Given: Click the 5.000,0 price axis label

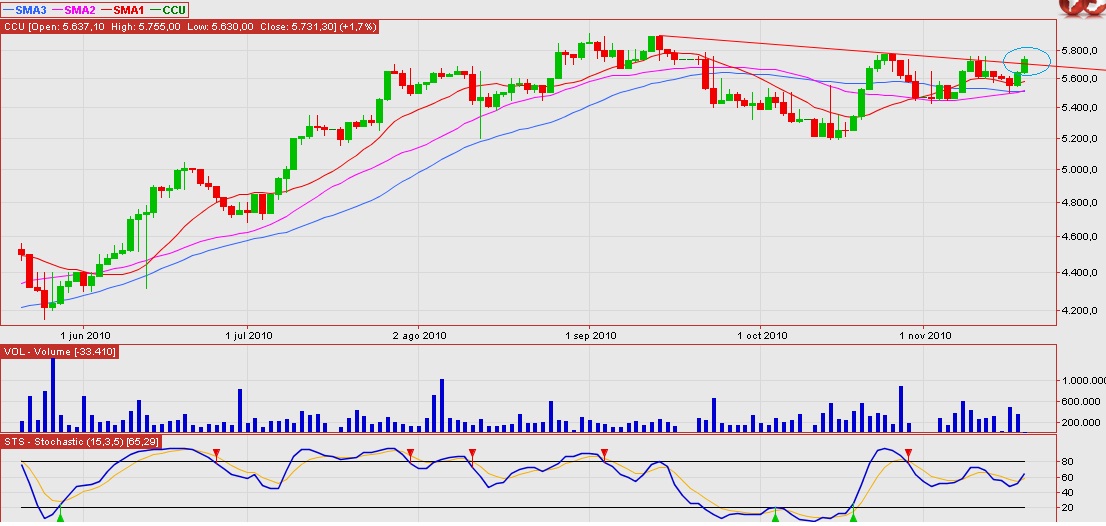Looking at the screenshot, I should pyautogui.click(x=1079, y=170).
